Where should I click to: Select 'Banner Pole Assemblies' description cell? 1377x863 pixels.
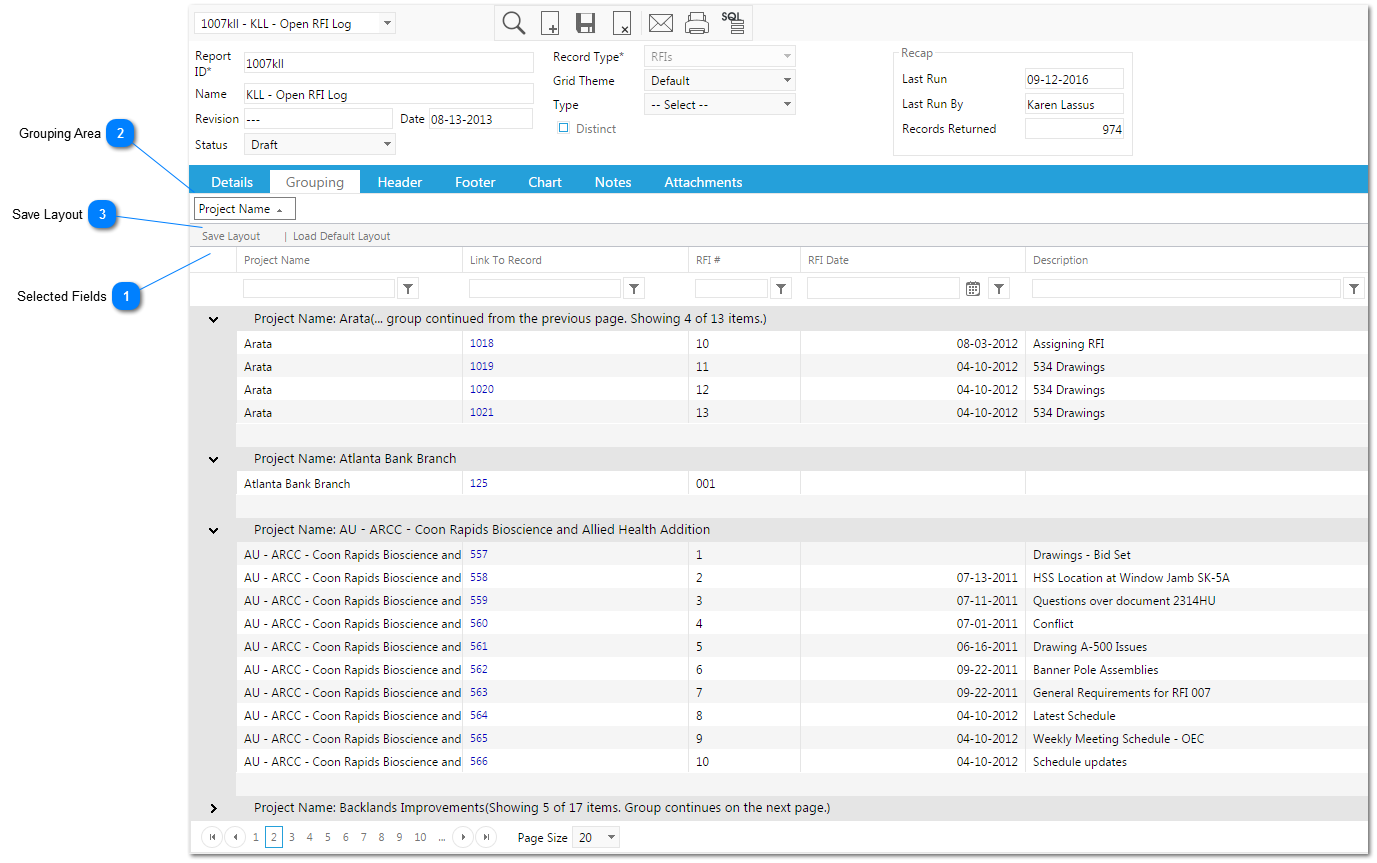tap(1196, 669)
